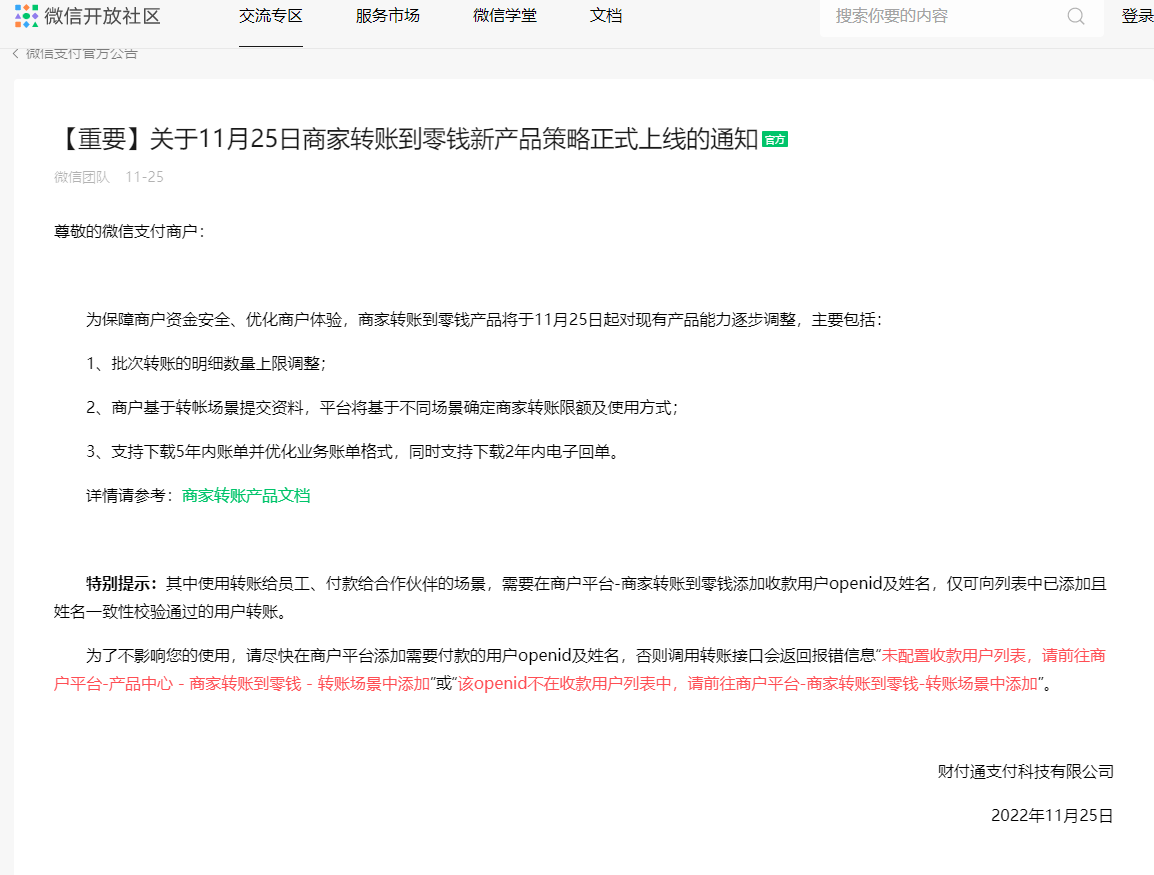Open the 商家转账产品文档 green link
The height and width of the screenshot is (875, 1154).
[246, 495]
